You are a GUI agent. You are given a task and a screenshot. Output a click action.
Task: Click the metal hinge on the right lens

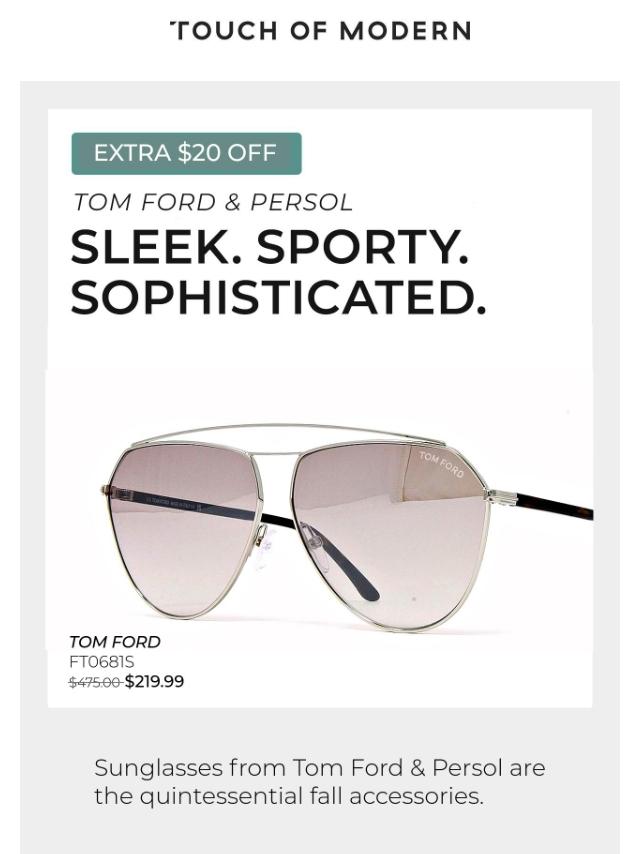pyautogui.click(x=498, y=496)
